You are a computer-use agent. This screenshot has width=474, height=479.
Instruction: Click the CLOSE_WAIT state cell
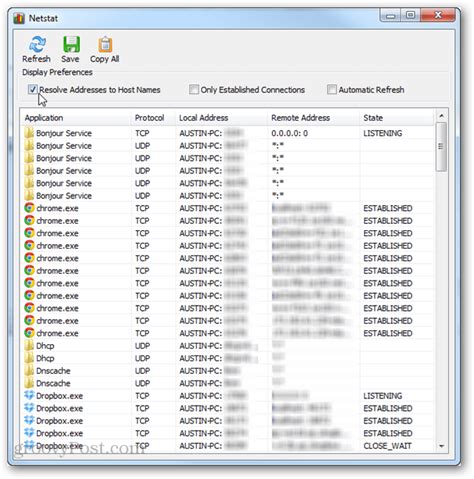point(387,446)
